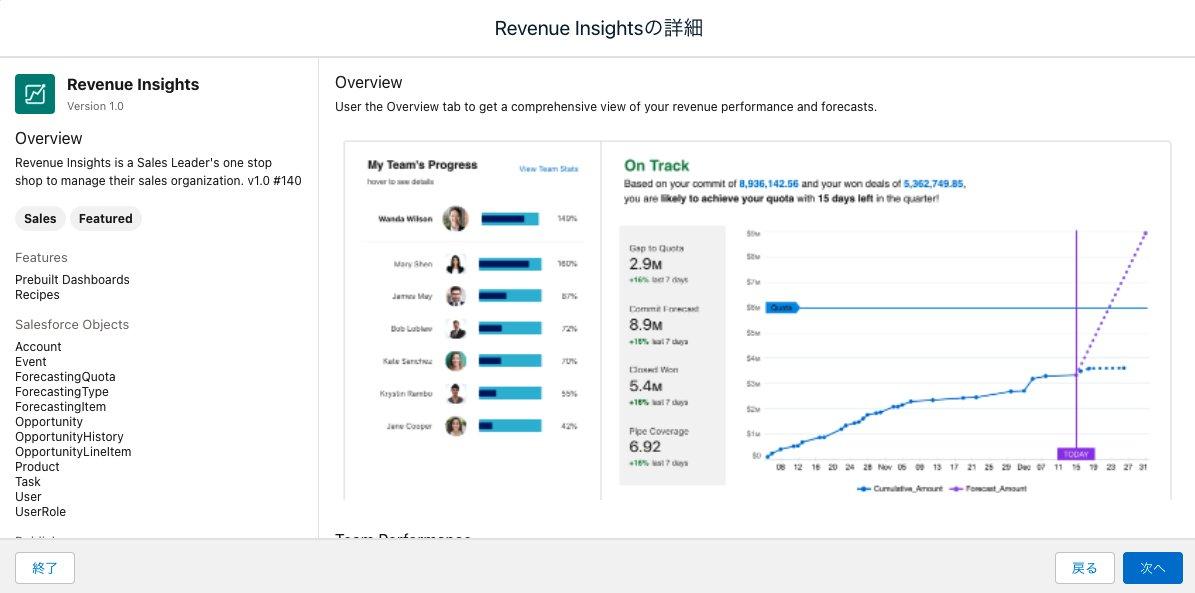Click 'Task' object entry

[28, 482]
